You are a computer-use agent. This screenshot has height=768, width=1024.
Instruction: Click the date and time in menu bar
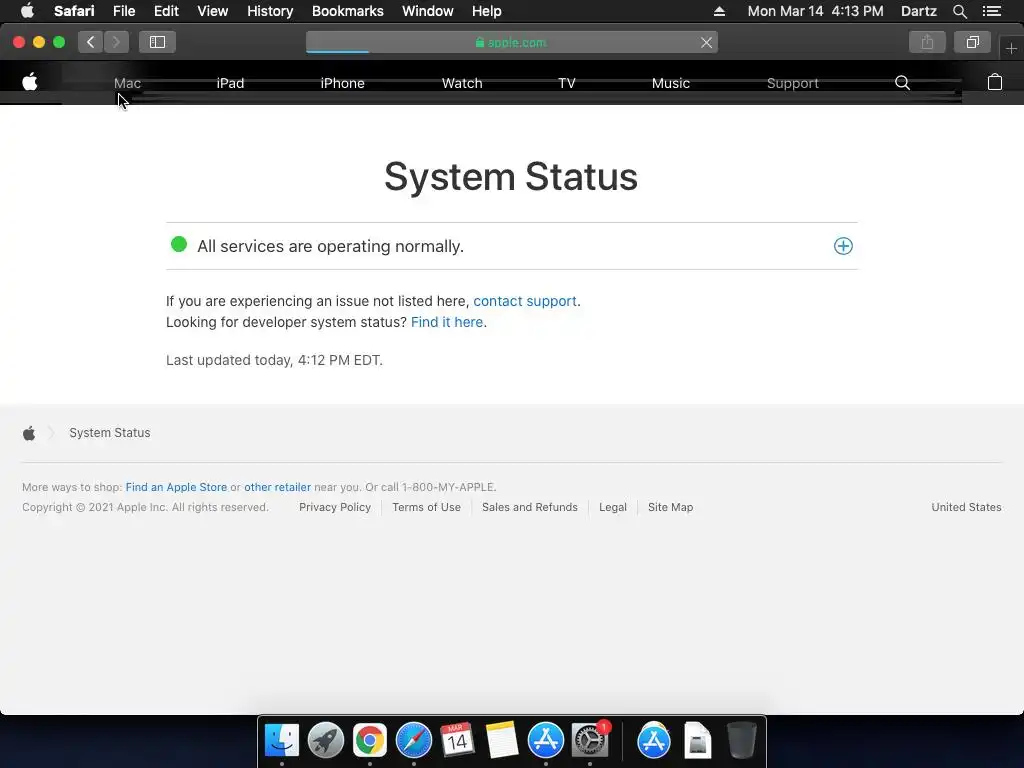click(x=815, y=11)
